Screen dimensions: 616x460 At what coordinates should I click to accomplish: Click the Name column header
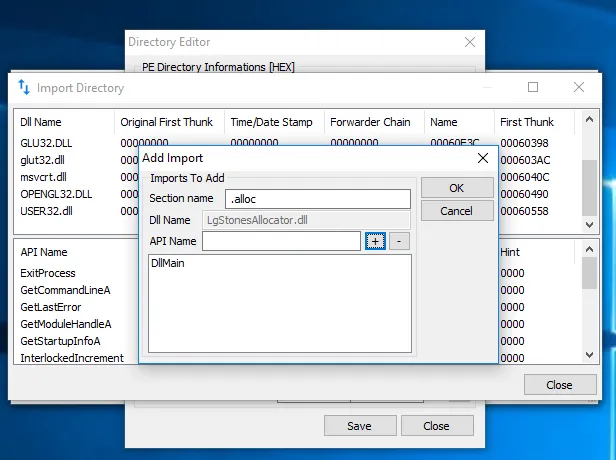pyautogui.click(x=459, y=122)
